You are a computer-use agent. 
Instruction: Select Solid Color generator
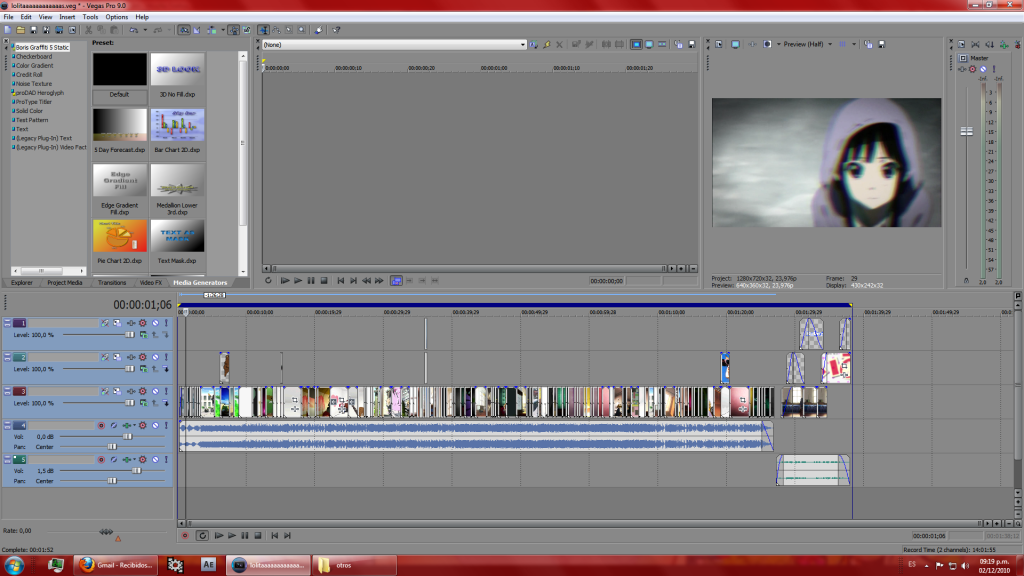[x=29, y=111]
